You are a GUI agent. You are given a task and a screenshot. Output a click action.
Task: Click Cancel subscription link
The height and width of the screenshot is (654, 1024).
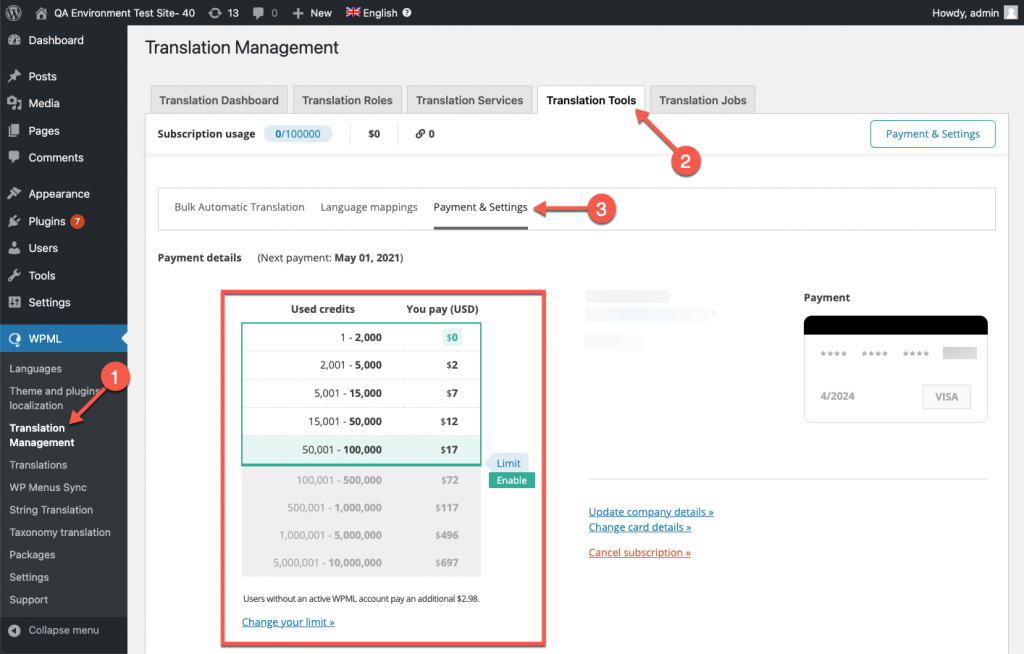point(639,552)
